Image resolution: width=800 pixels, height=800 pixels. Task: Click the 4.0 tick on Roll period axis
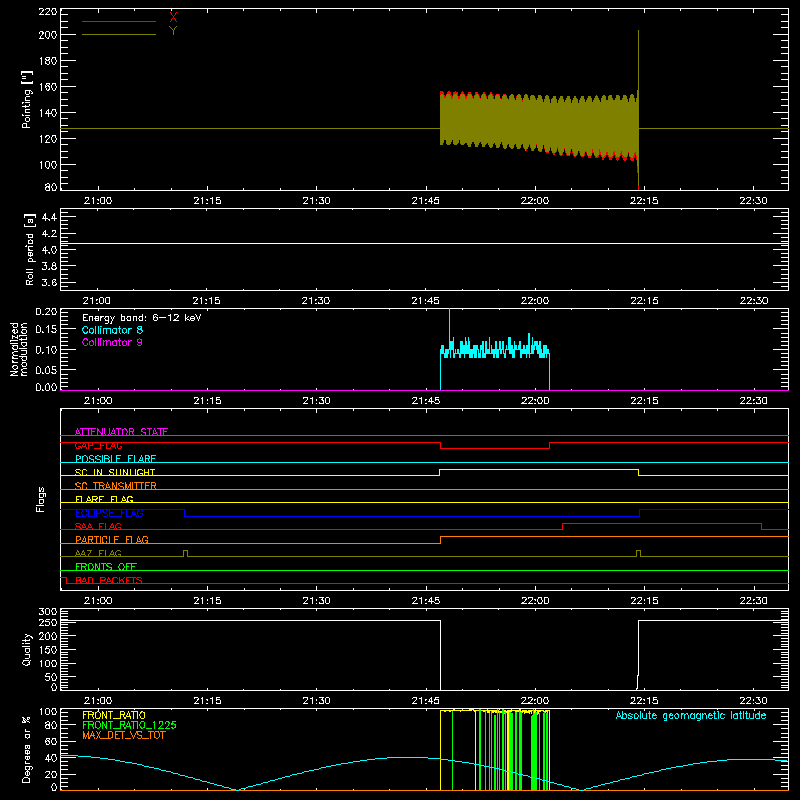[49, 250]
